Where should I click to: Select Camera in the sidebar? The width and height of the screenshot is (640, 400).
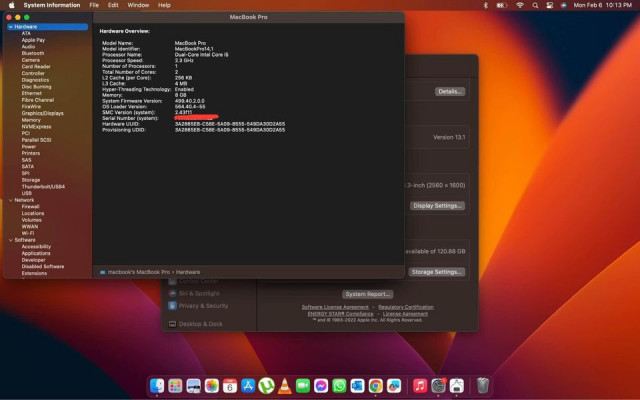[31, 60]
